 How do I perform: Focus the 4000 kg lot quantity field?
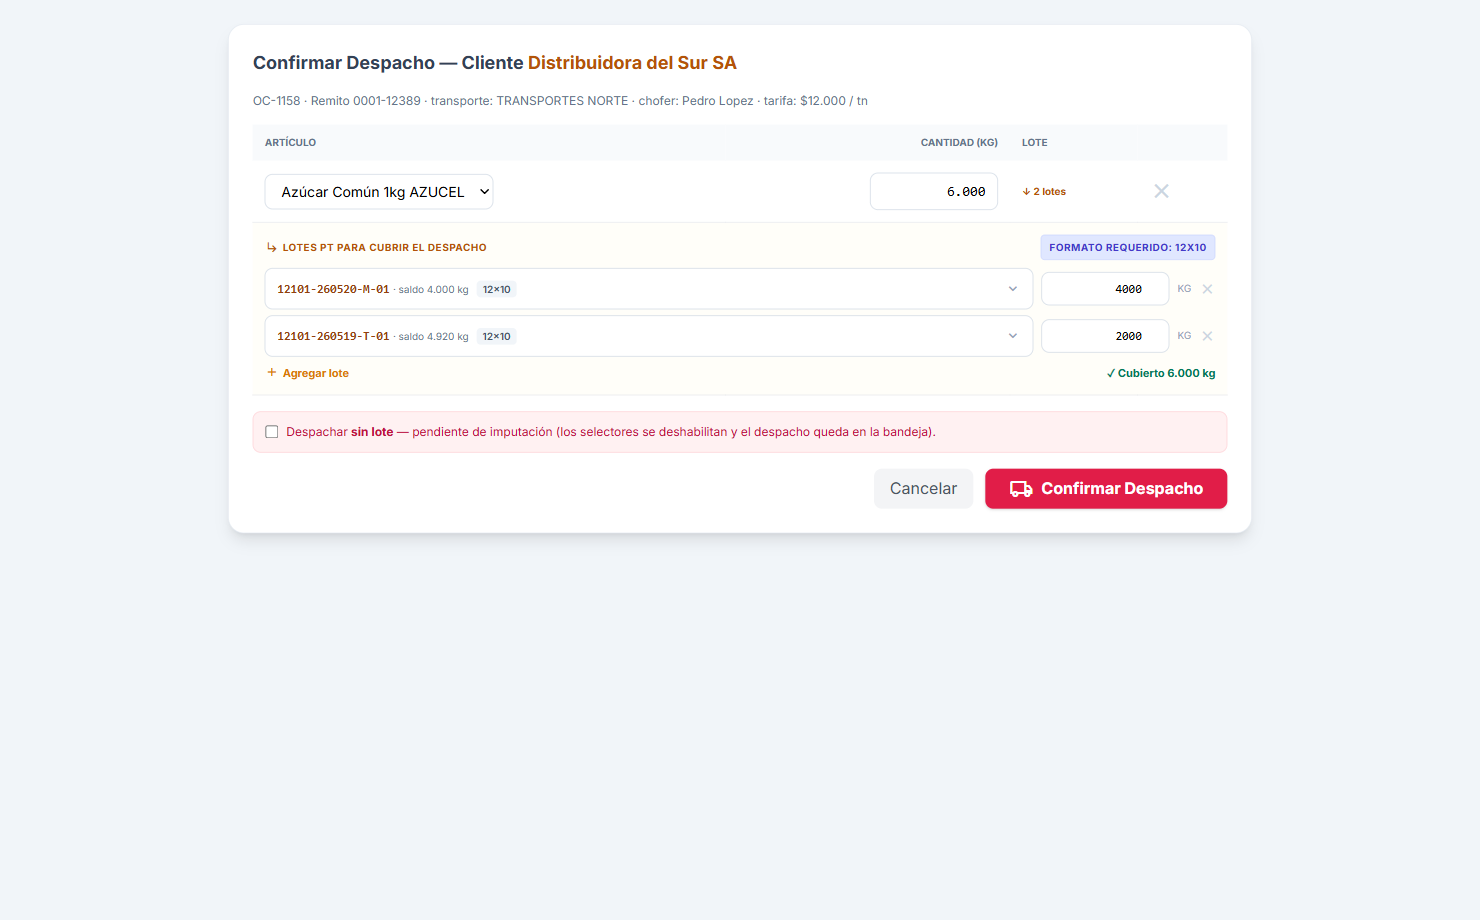1105,289
